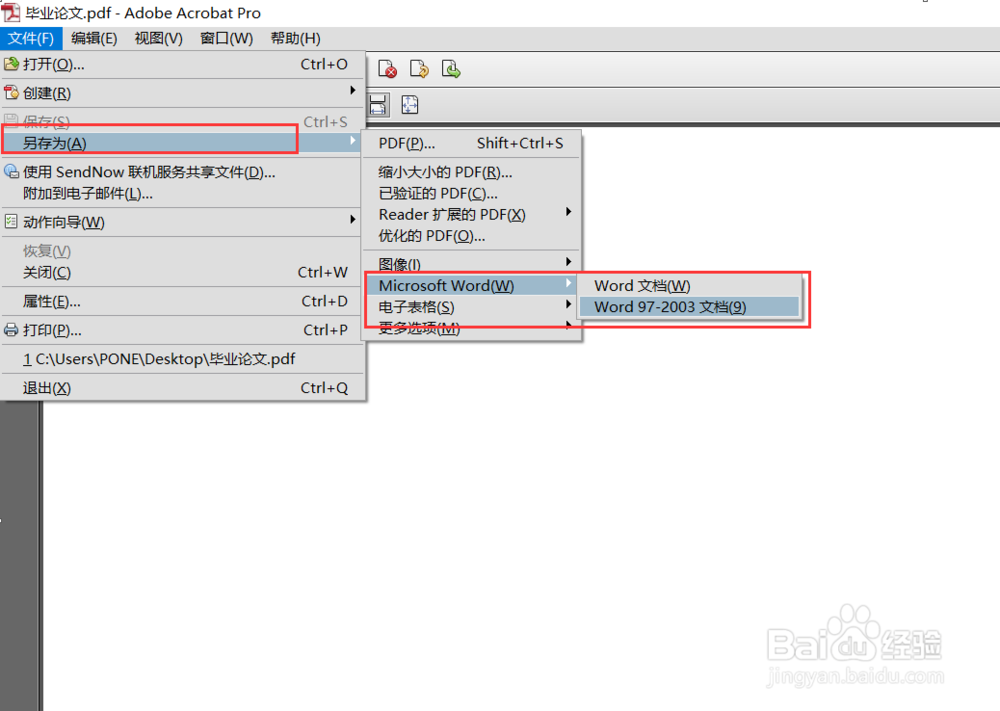Select 优化的 PDF(O)... option
This screenshot has width=1000, height=711.
click(x=471, y=237)
